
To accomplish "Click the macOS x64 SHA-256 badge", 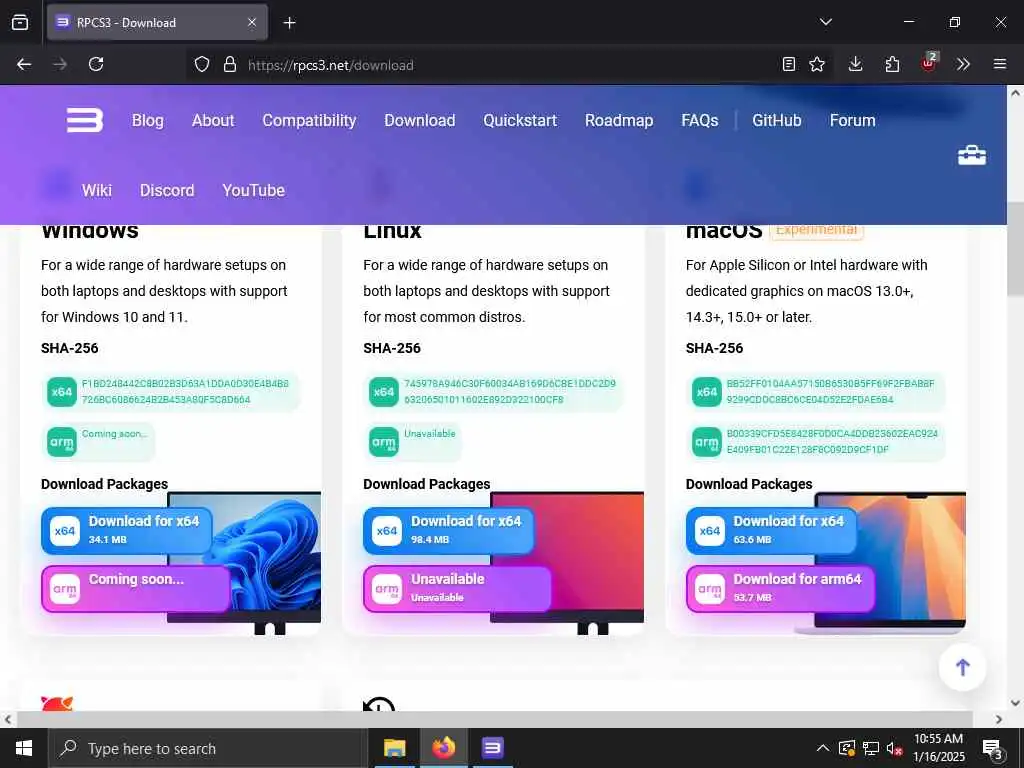I will pos(707,392).
